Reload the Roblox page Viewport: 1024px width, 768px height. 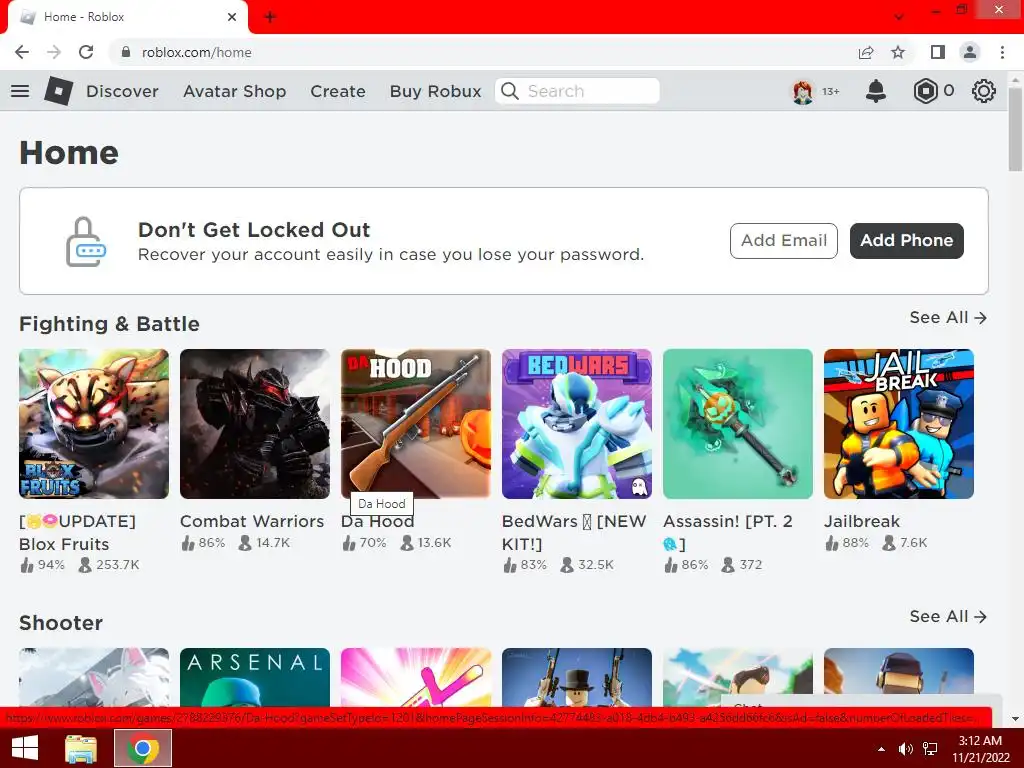(x=86, y=52)
